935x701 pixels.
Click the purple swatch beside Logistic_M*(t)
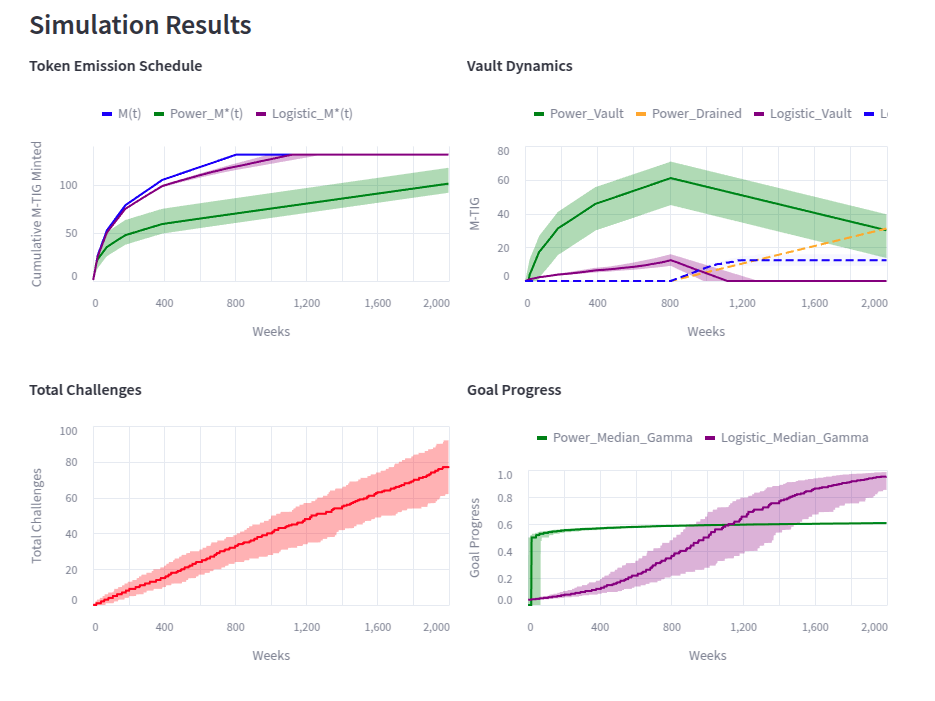click(x=263, y=114)
